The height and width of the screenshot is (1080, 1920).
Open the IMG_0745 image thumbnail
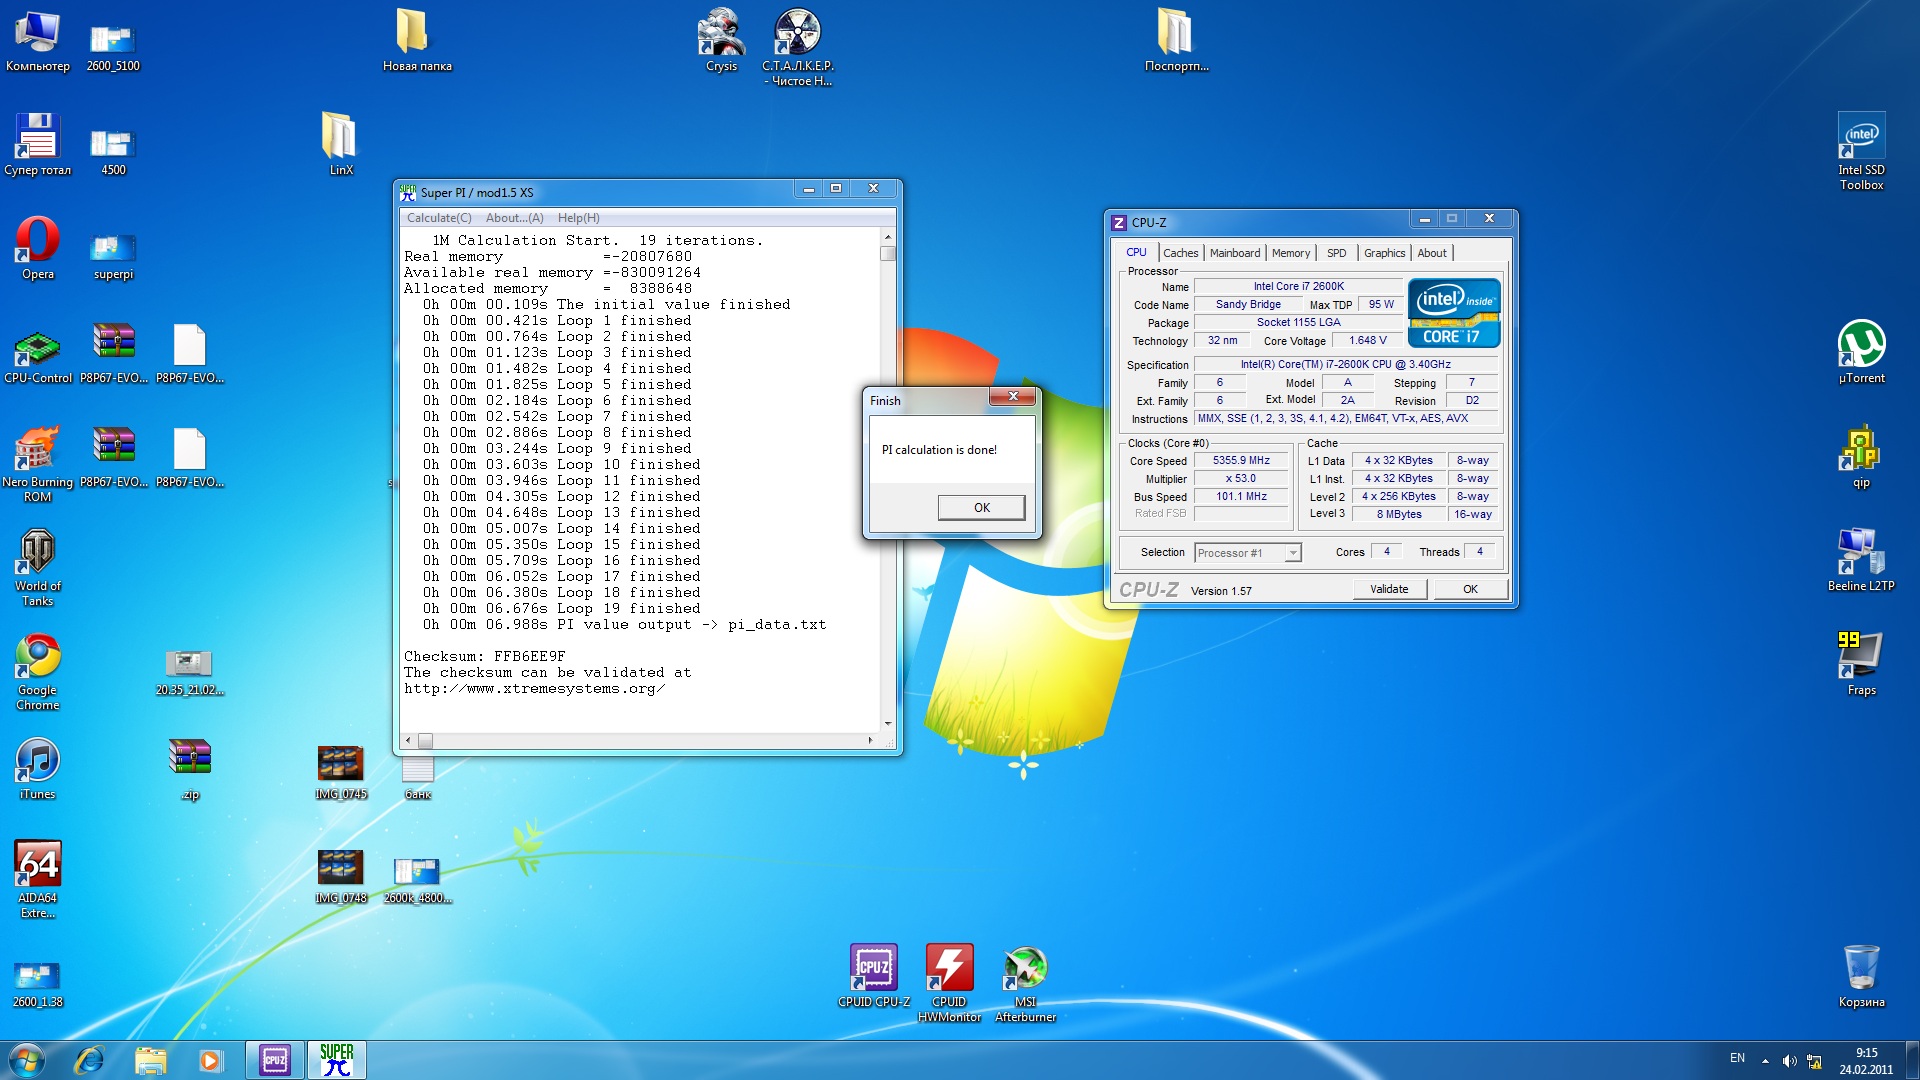pos(340,773)
